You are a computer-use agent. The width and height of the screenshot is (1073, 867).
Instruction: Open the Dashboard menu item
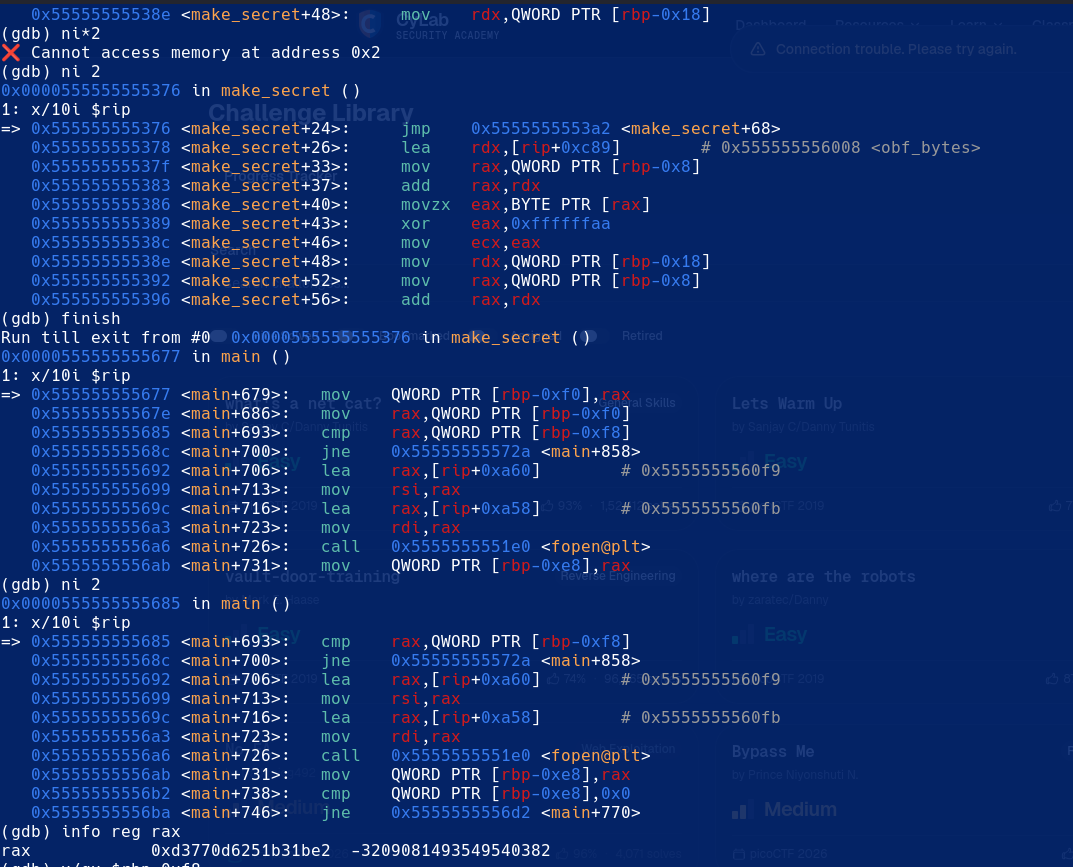771,25
